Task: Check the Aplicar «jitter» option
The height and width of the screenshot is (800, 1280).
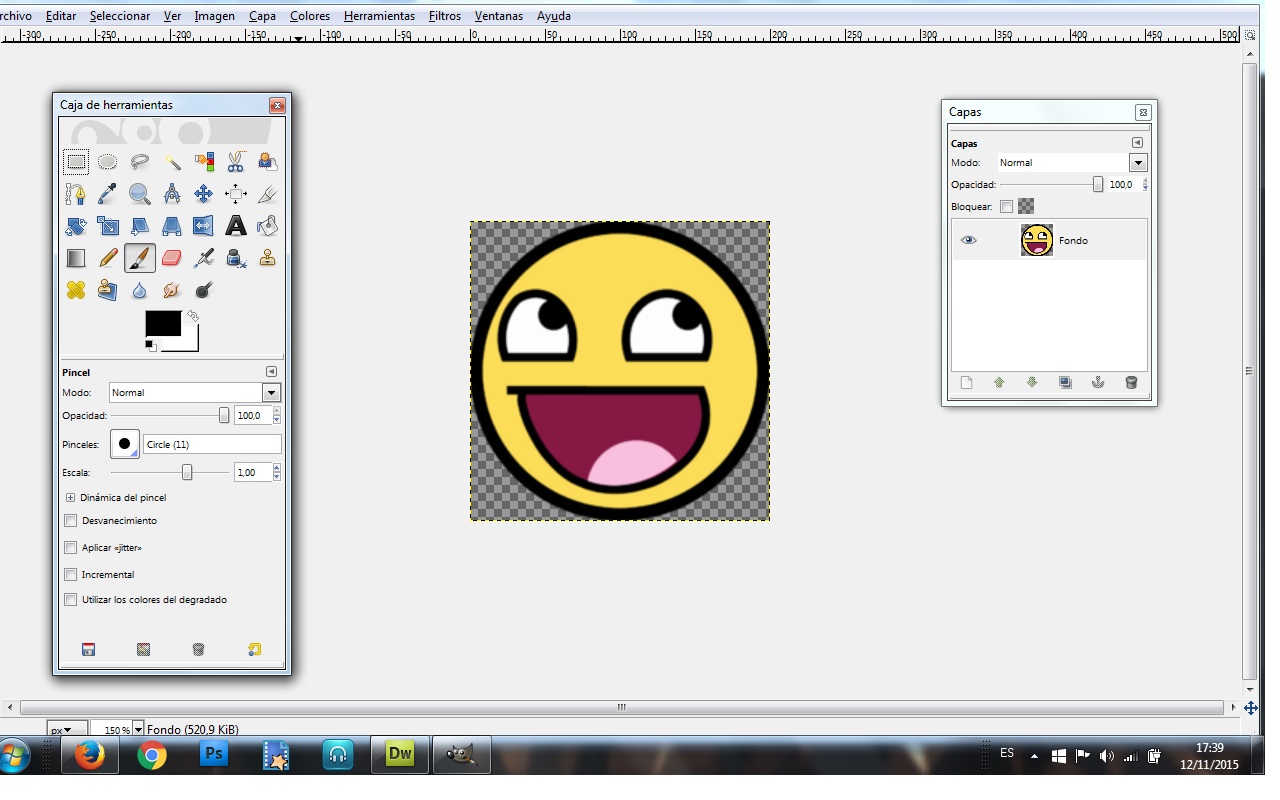Action: pyautogui.click(x=70, y=547)
